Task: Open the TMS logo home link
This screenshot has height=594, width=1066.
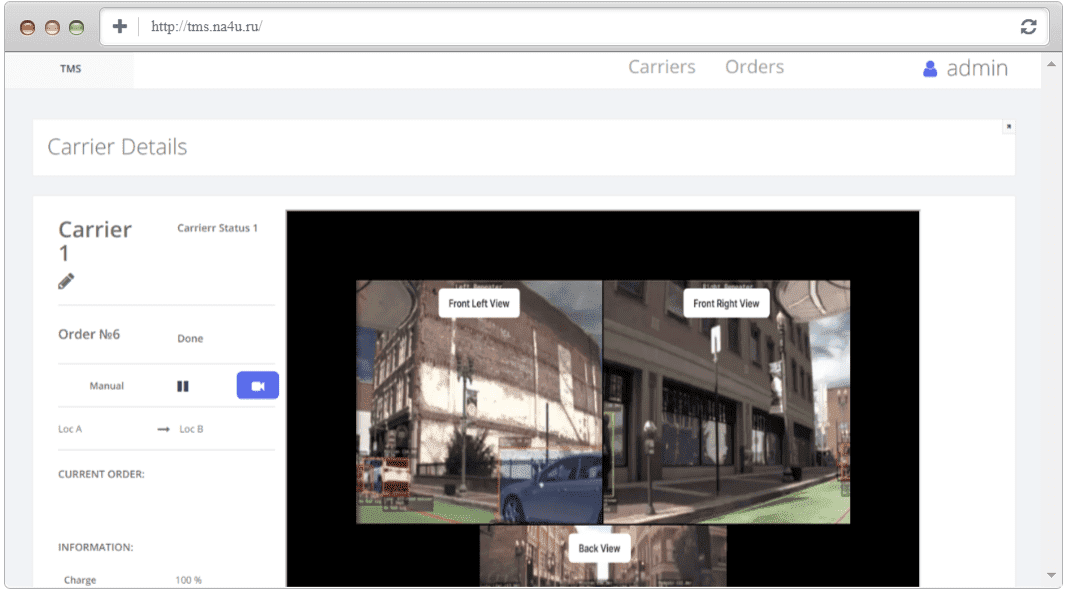Action: pyautogui.click(x=70, y=69)
